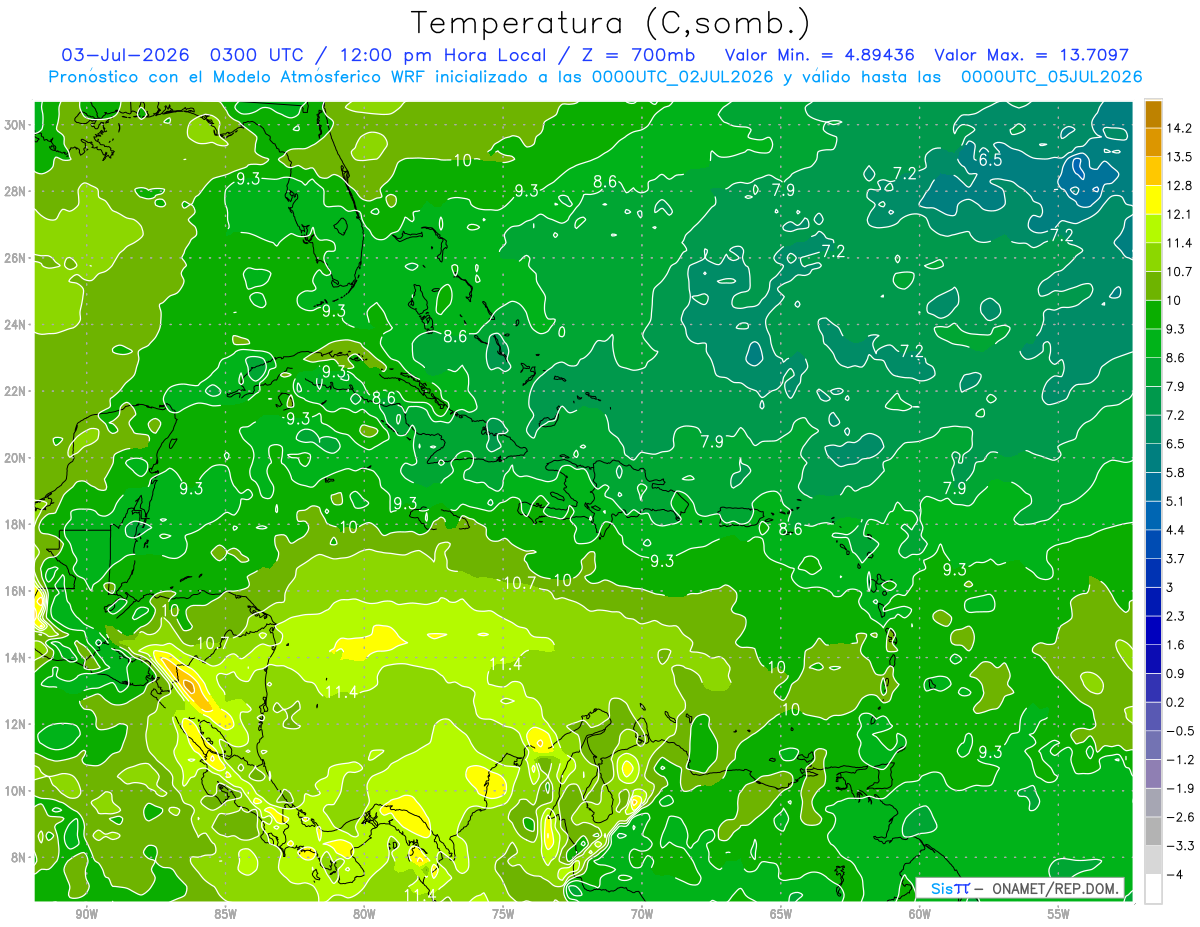
Task: Click the yellow legend swatch between 12.1 and 12.8
Action: coord(1153,200)
